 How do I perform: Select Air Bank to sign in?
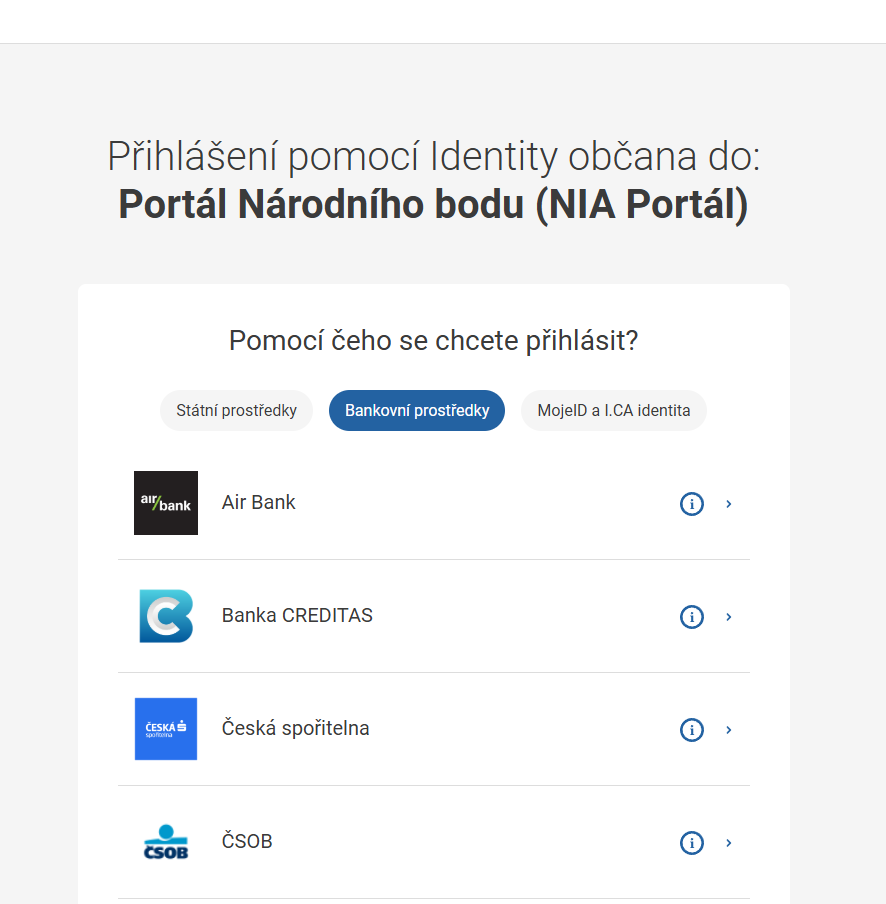258,503
